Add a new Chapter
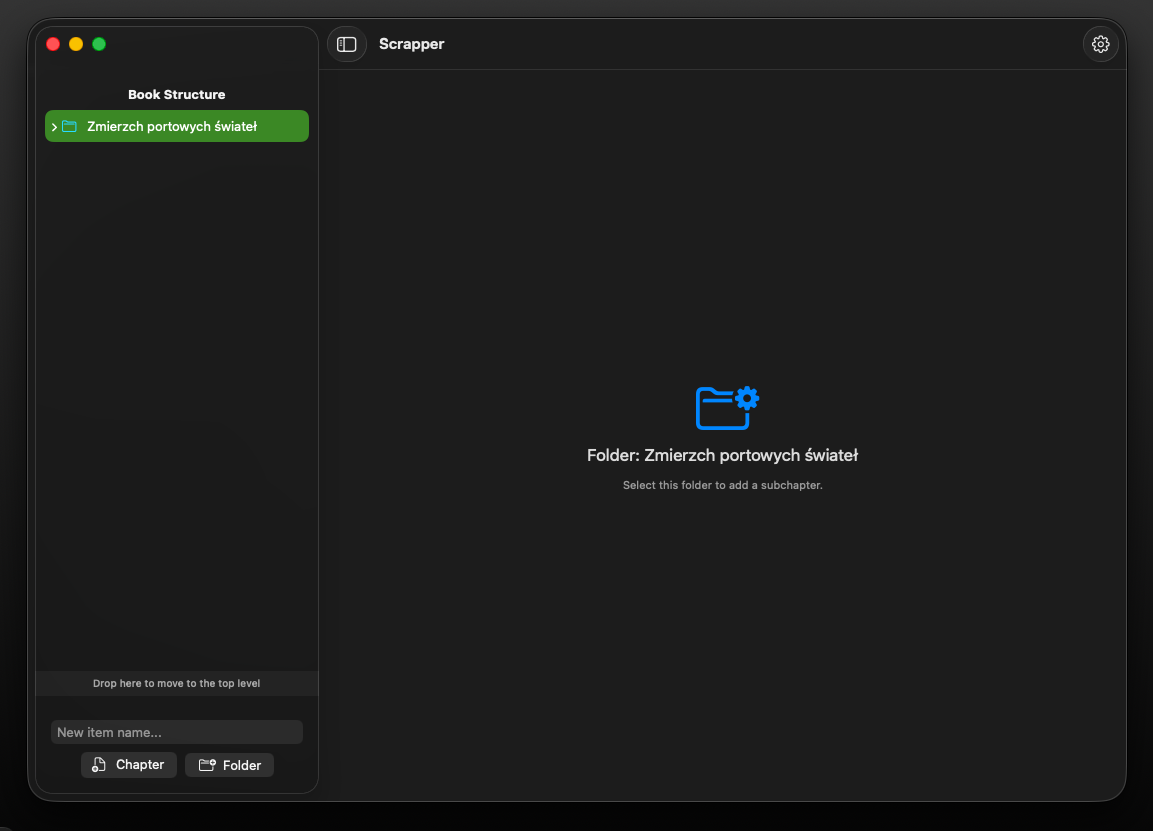The width and height of the screenshot is (1153, 831). tap(129, 765)
